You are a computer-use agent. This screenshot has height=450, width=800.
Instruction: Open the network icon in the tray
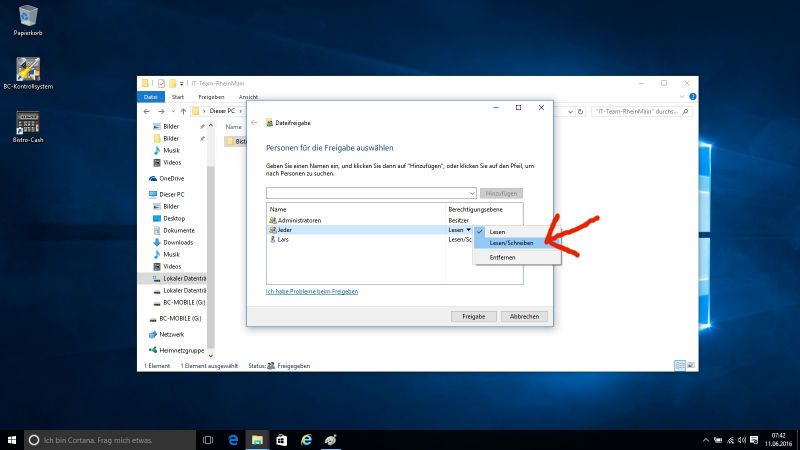pyautogui.click(x=730, y=440)
